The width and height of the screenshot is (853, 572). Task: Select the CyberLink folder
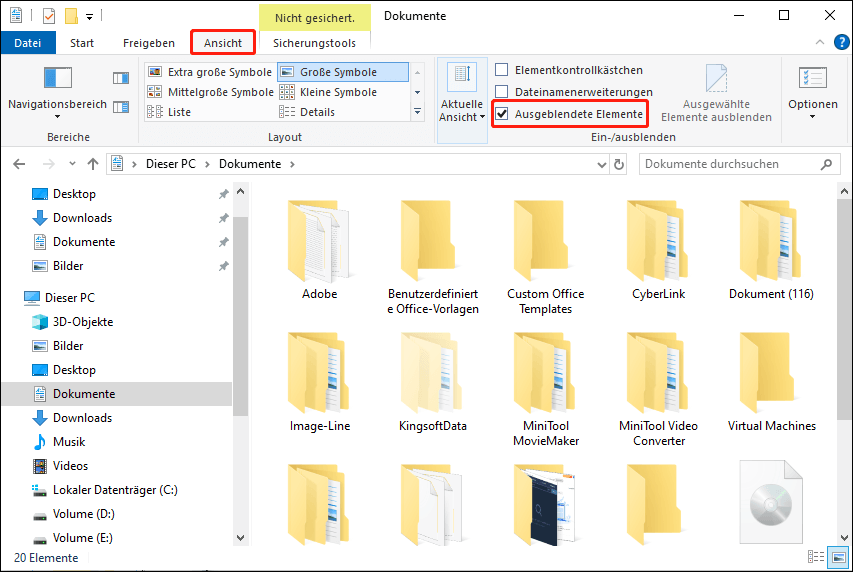click(x=658, y=250)
